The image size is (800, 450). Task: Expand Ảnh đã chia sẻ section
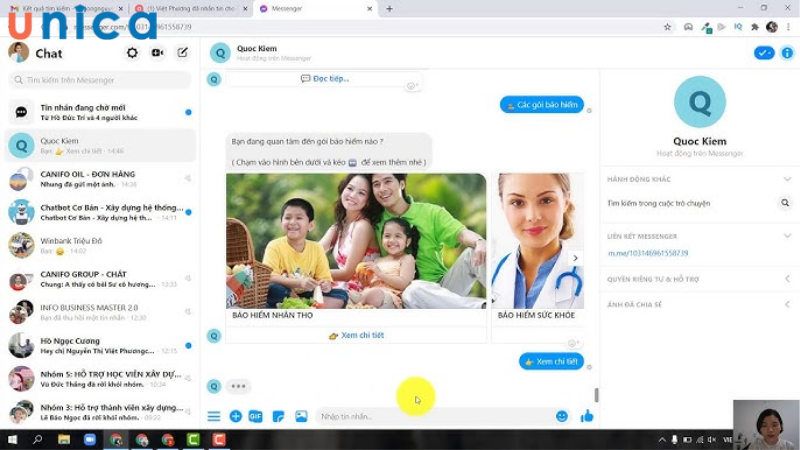787,304
